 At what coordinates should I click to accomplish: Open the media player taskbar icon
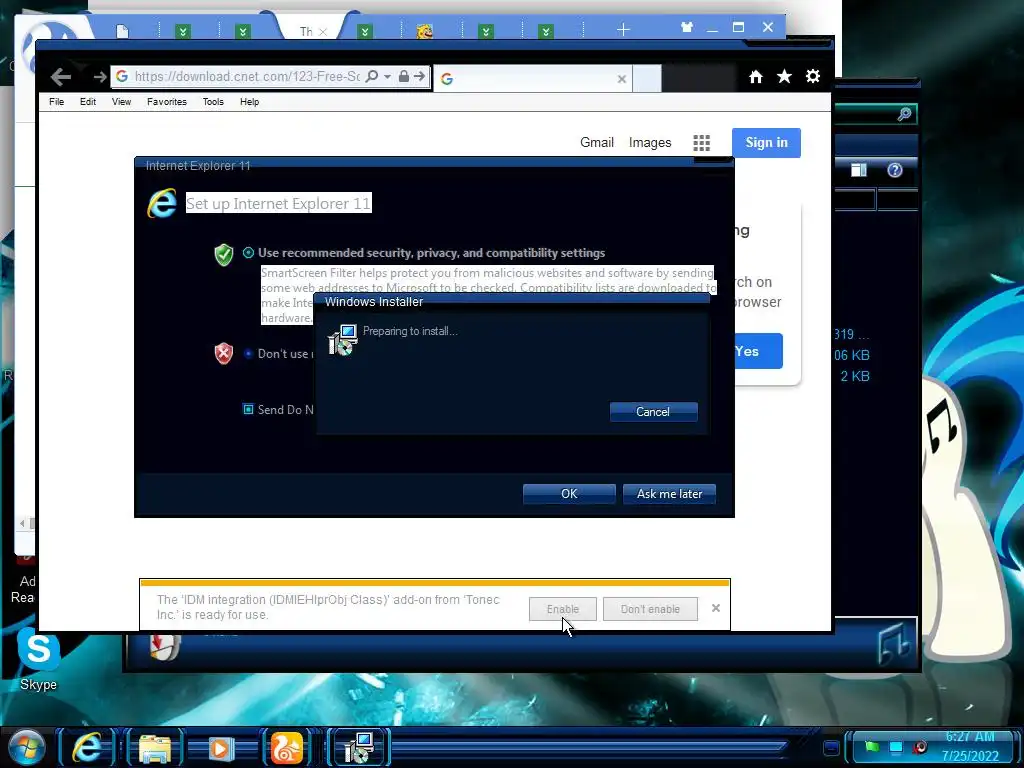click(x=221, y=748)
